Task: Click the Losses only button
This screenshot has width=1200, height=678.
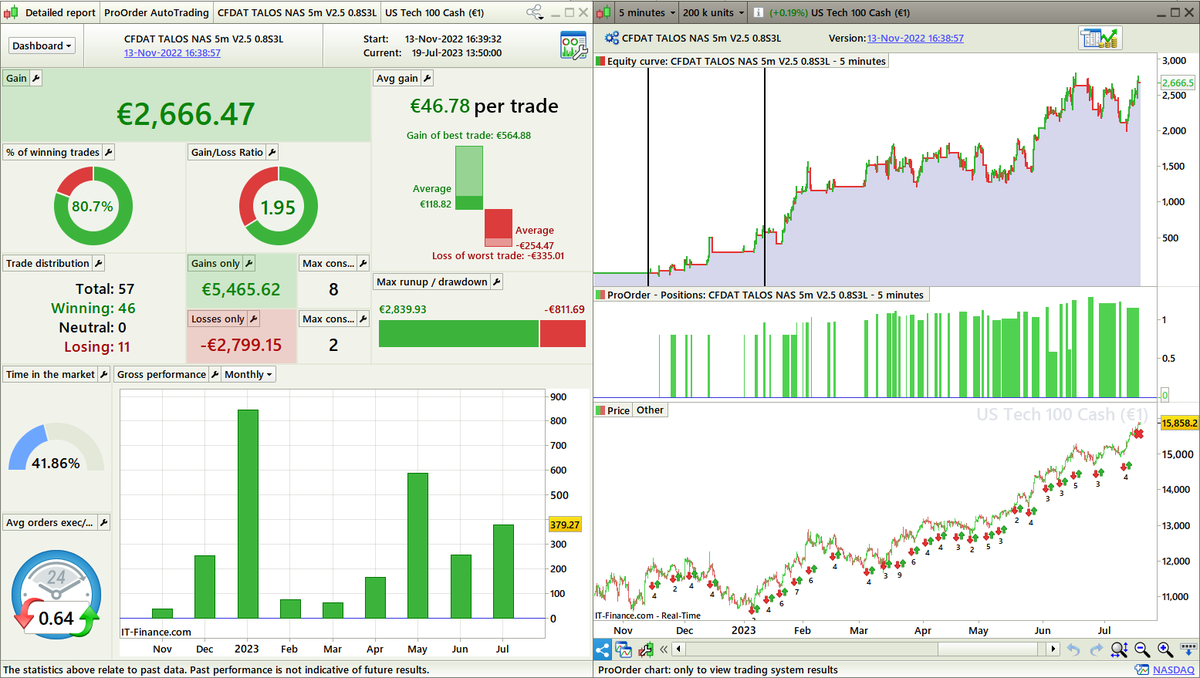Action: [x=217, y=319]
